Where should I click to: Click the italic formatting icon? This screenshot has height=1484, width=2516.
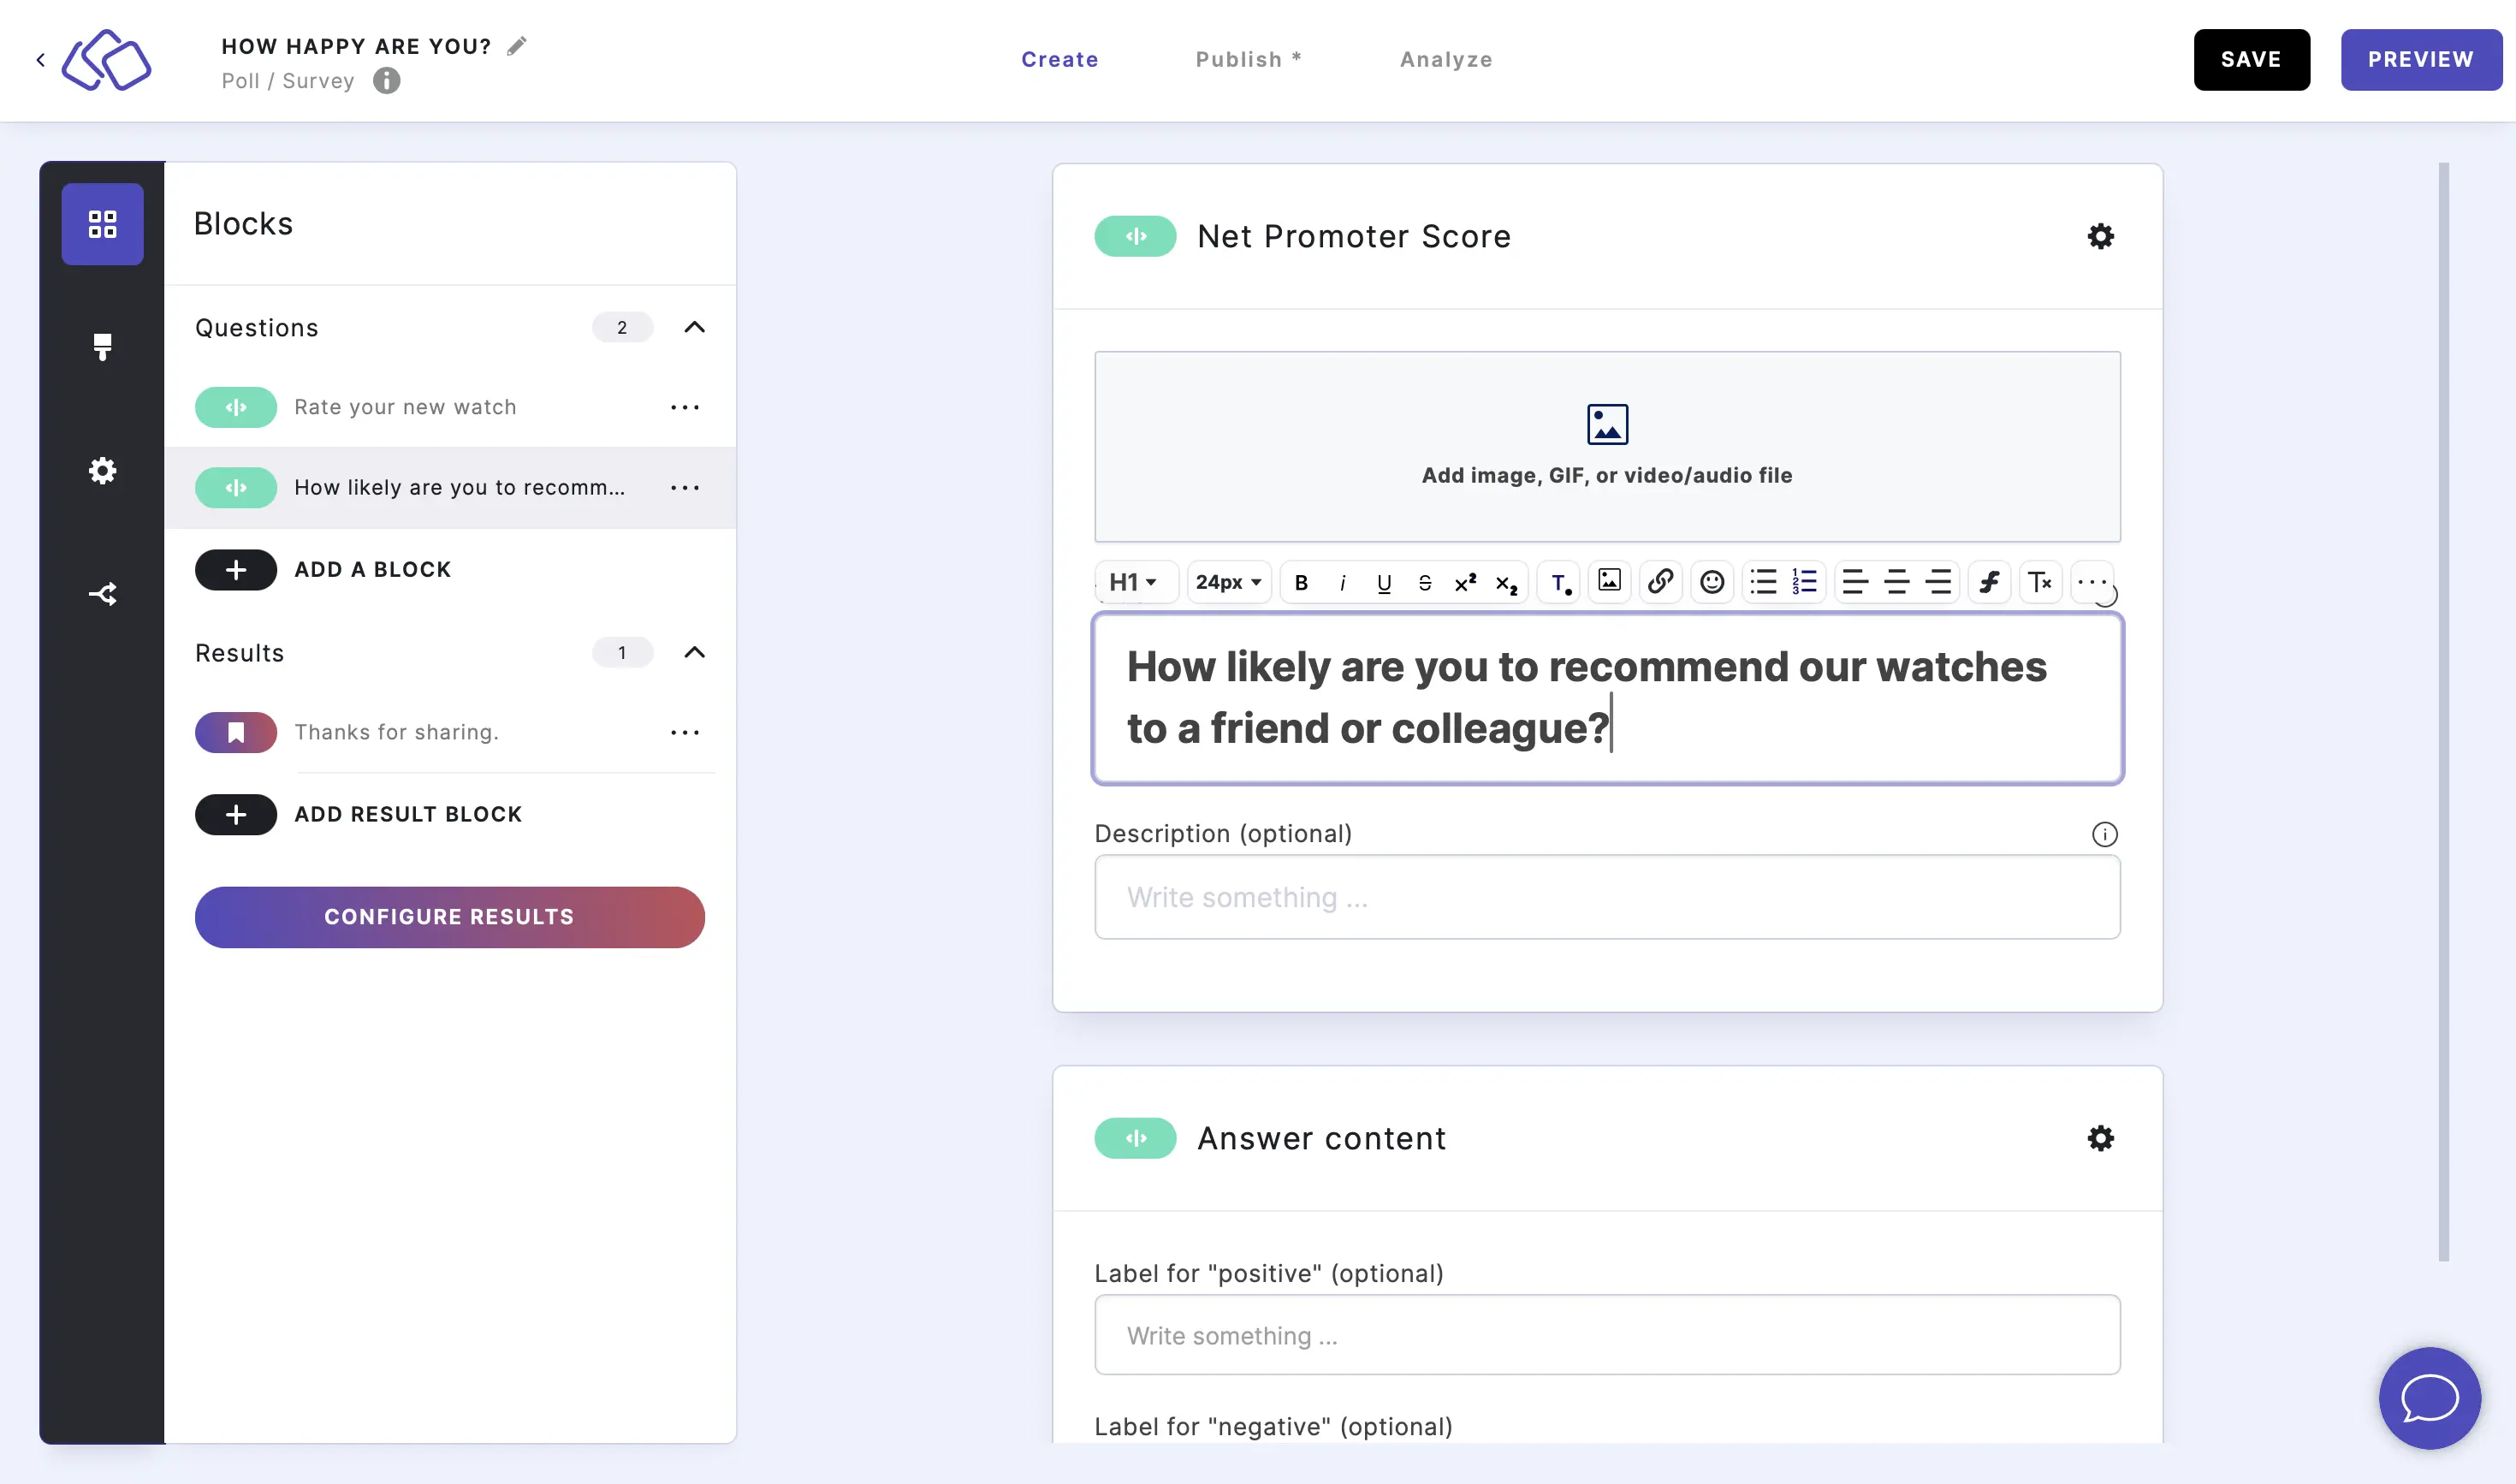(1340, 581)
